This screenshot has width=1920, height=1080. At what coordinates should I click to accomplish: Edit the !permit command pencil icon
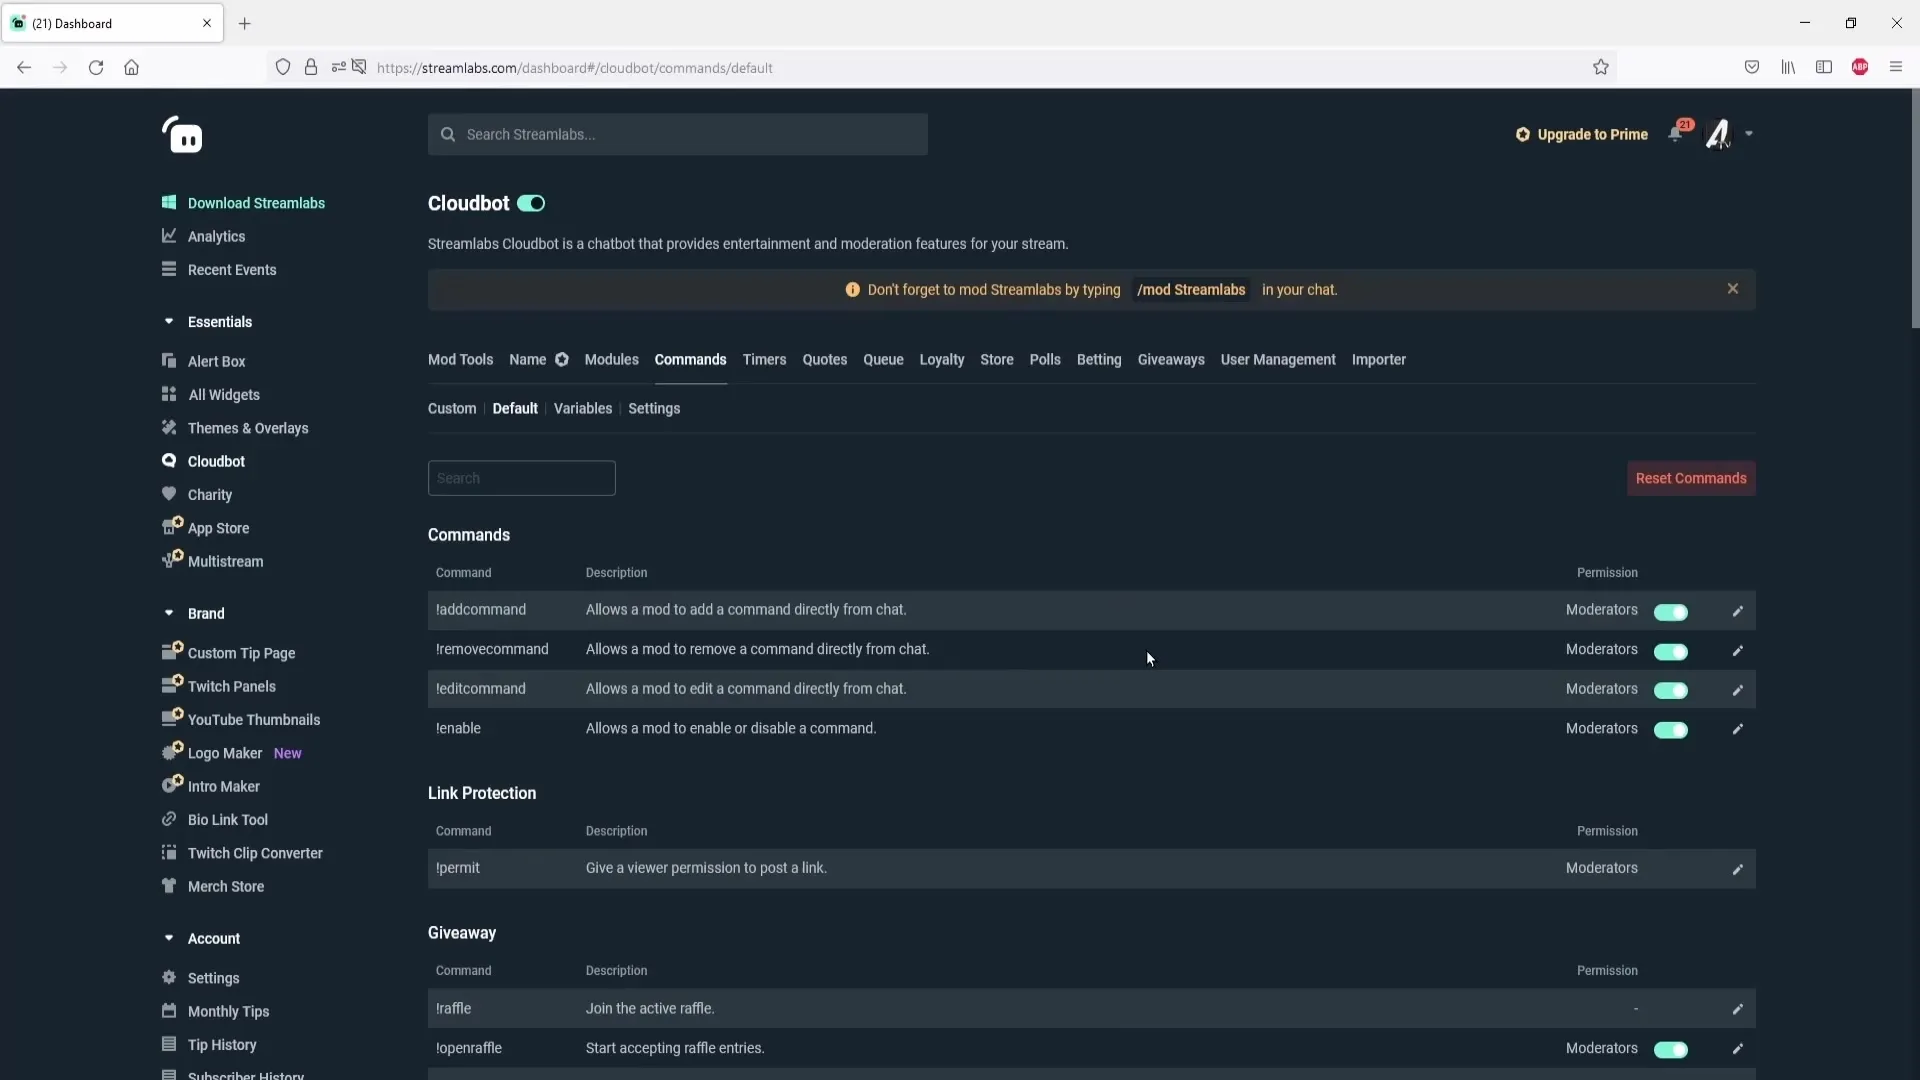click(x=1737, y=869)
